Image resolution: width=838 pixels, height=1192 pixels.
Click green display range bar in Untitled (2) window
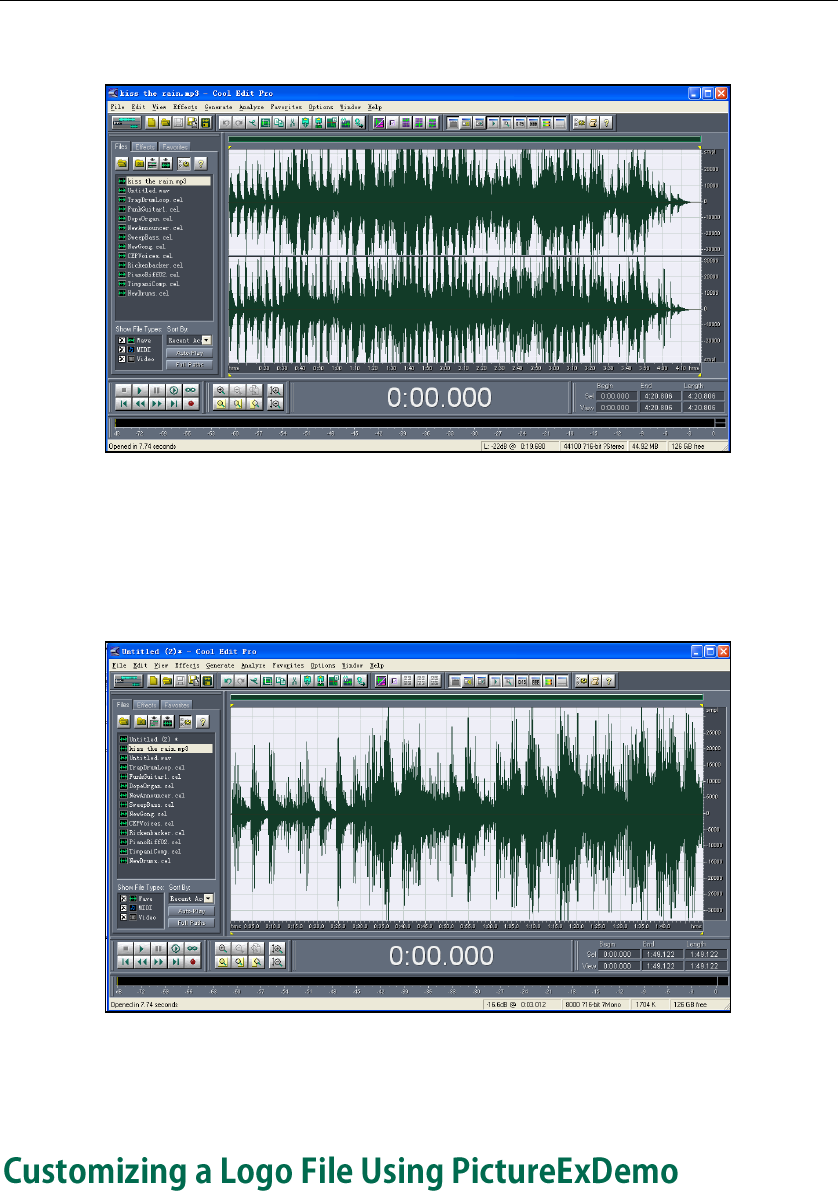point(466,698)
